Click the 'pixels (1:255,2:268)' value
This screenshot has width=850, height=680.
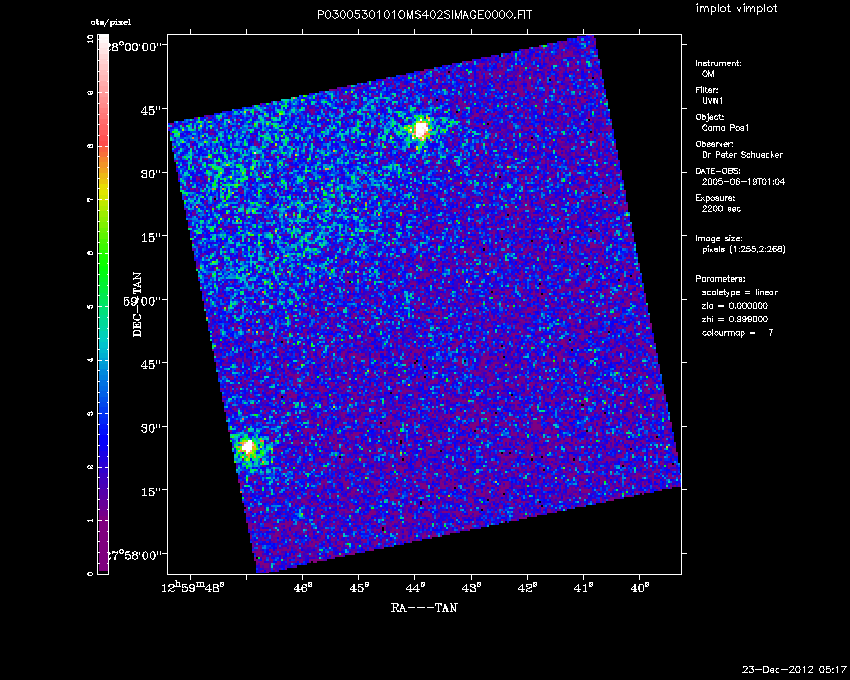(744, 249)
